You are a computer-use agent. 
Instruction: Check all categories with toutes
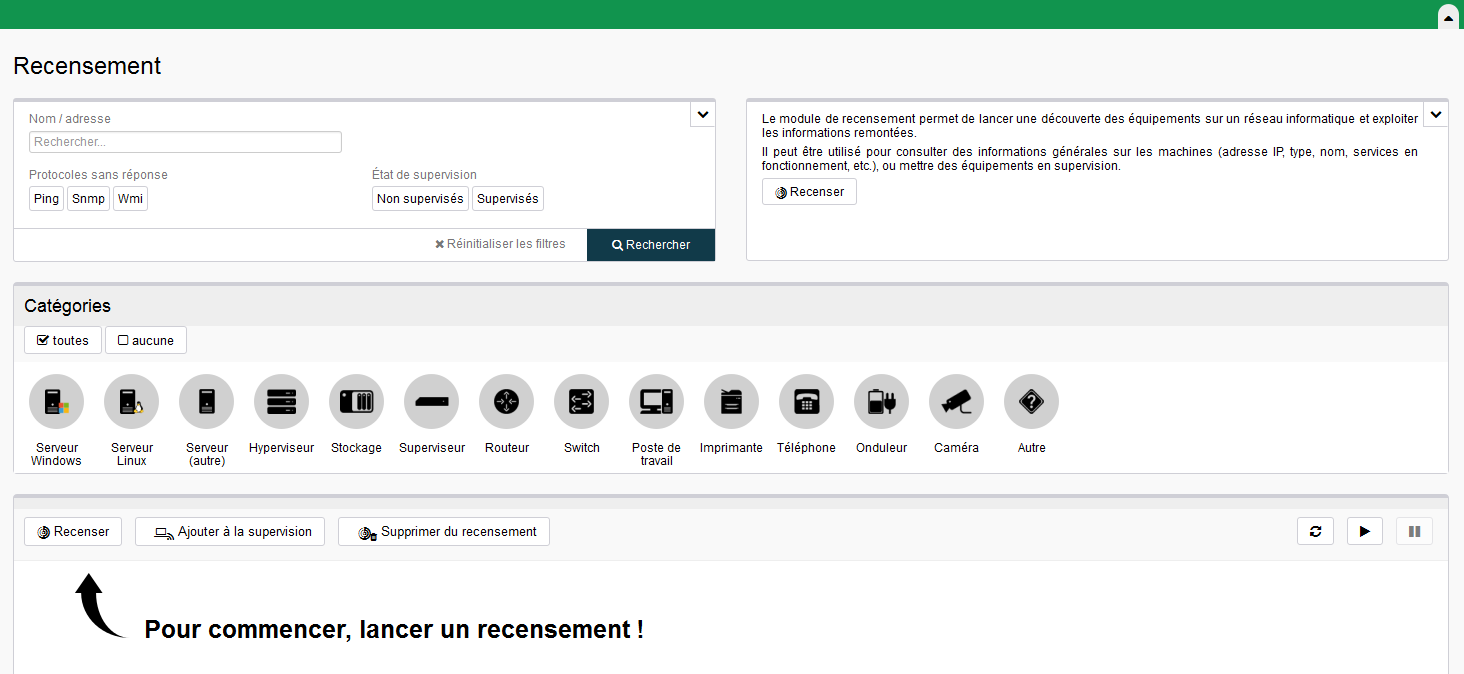(63, 340)
